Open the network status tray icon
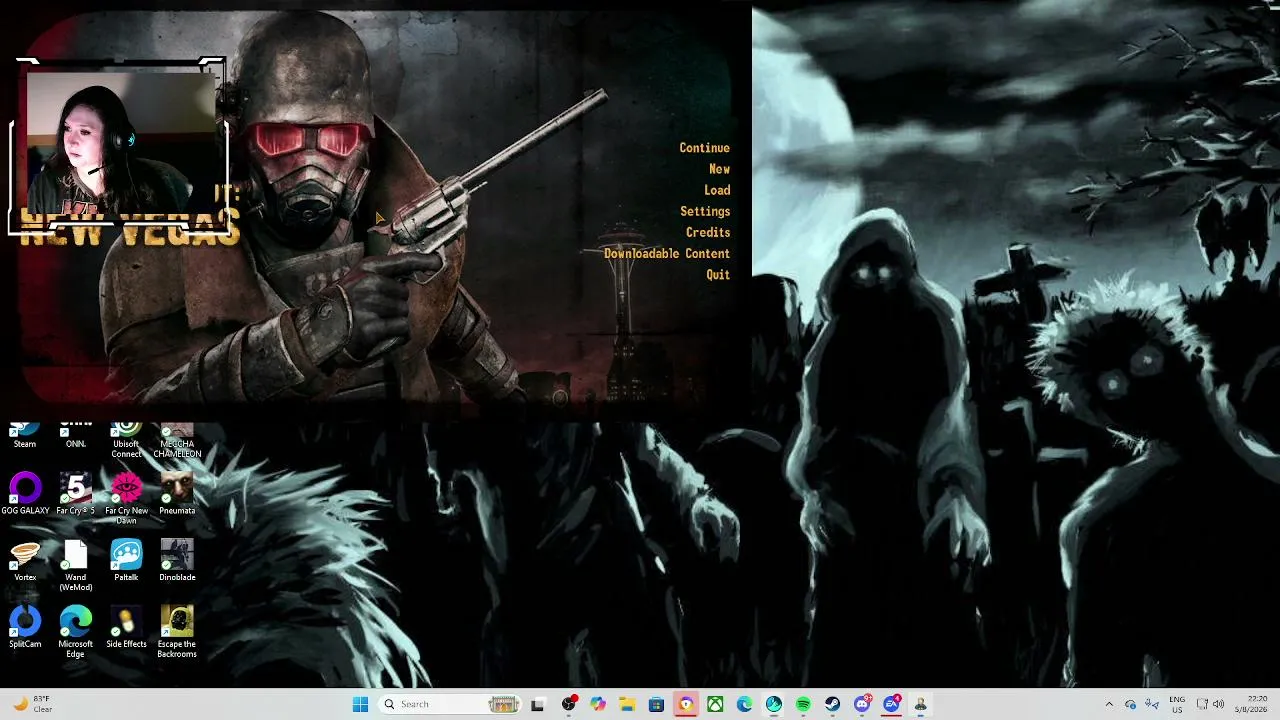This screenshot has height=720, width=1280. point(1202,704)
